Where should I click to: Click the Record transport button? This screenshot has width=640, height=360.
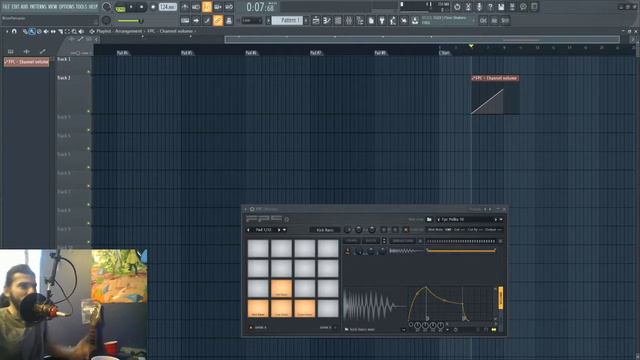click(x=153, y=7)
